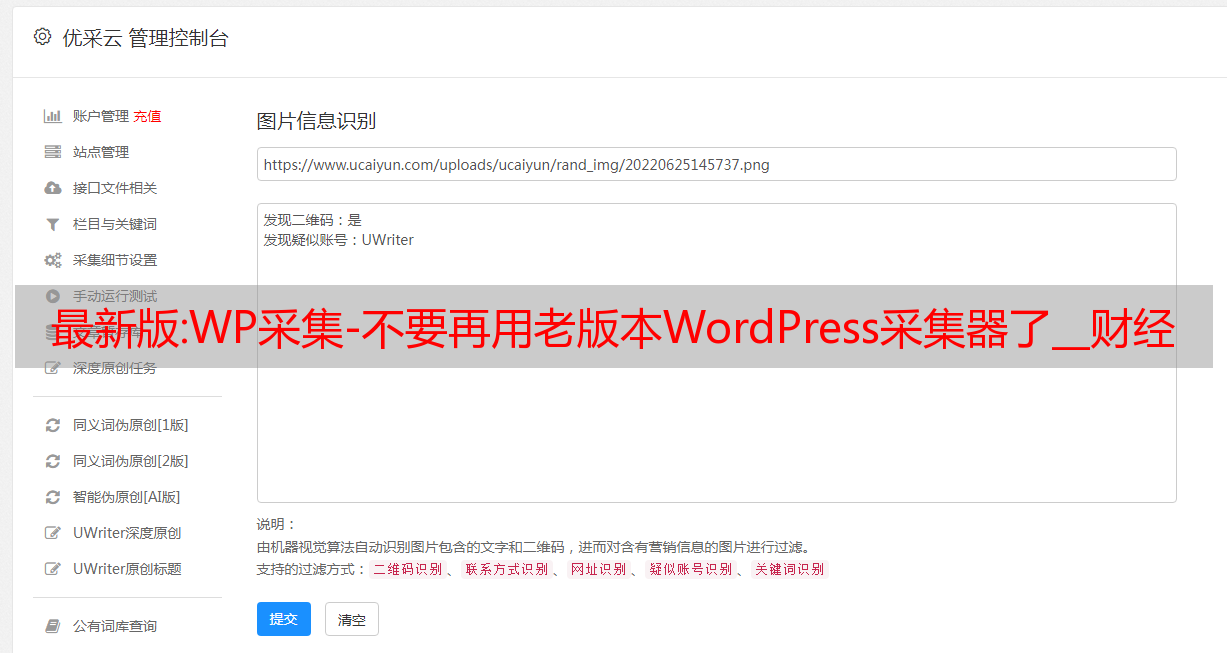Click the result line 发现疑似账号：UWriter
The width and height of the screenshot is (1227, 653).
coord(338,240)
